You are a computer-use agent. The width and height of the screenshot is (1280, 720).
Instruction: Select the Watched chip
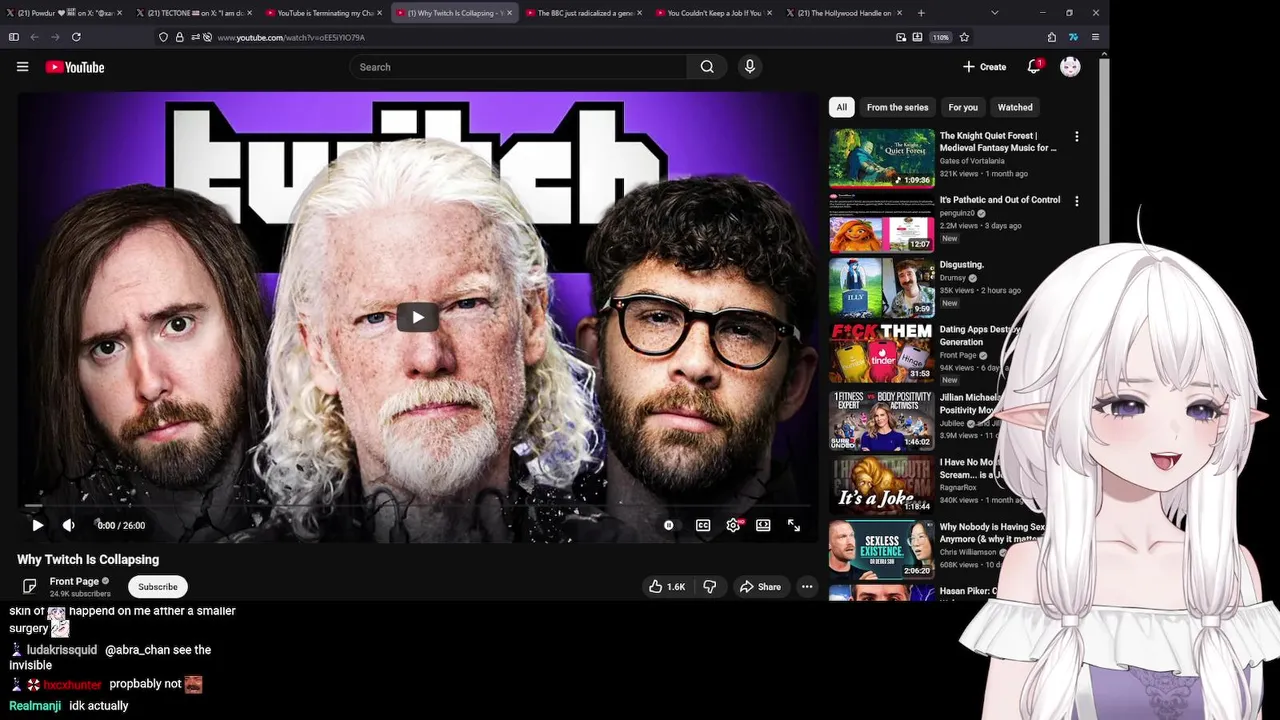[1015, 107]
